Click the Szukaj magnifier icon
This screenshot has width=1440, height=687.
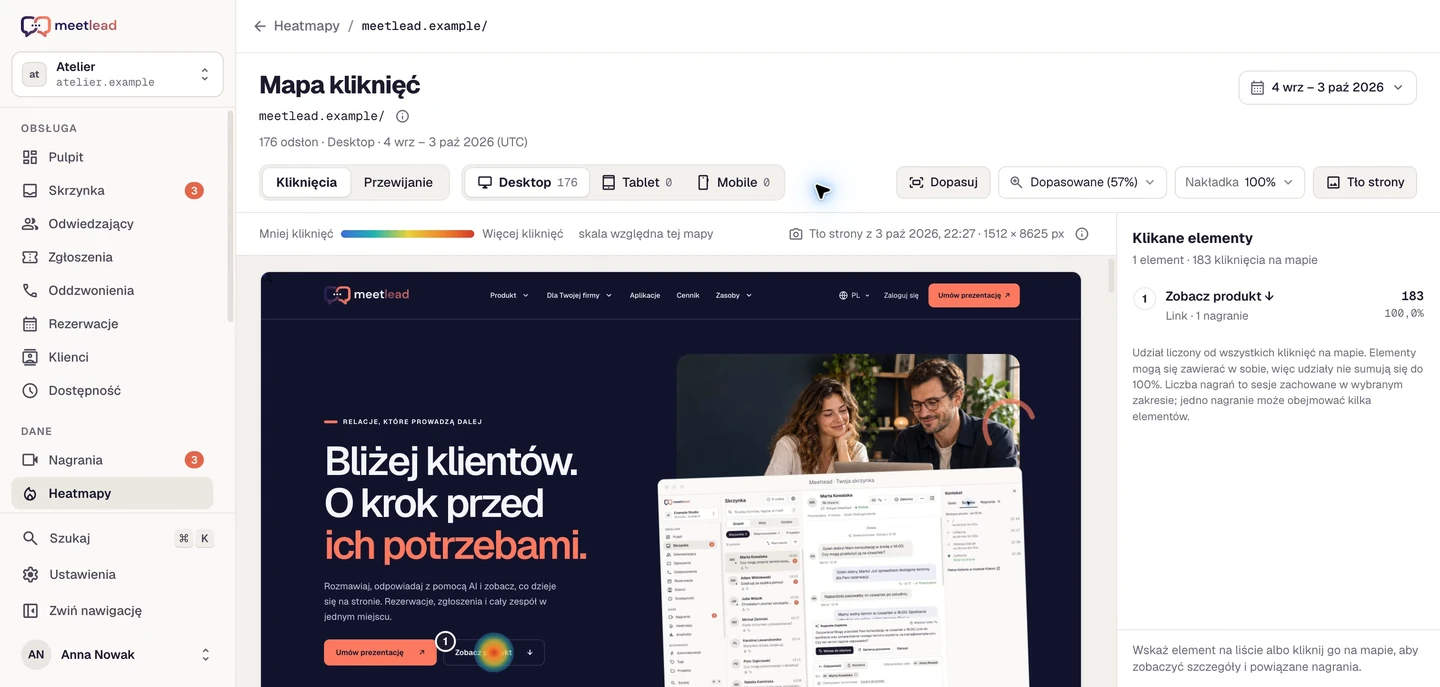tap(30, 538)
